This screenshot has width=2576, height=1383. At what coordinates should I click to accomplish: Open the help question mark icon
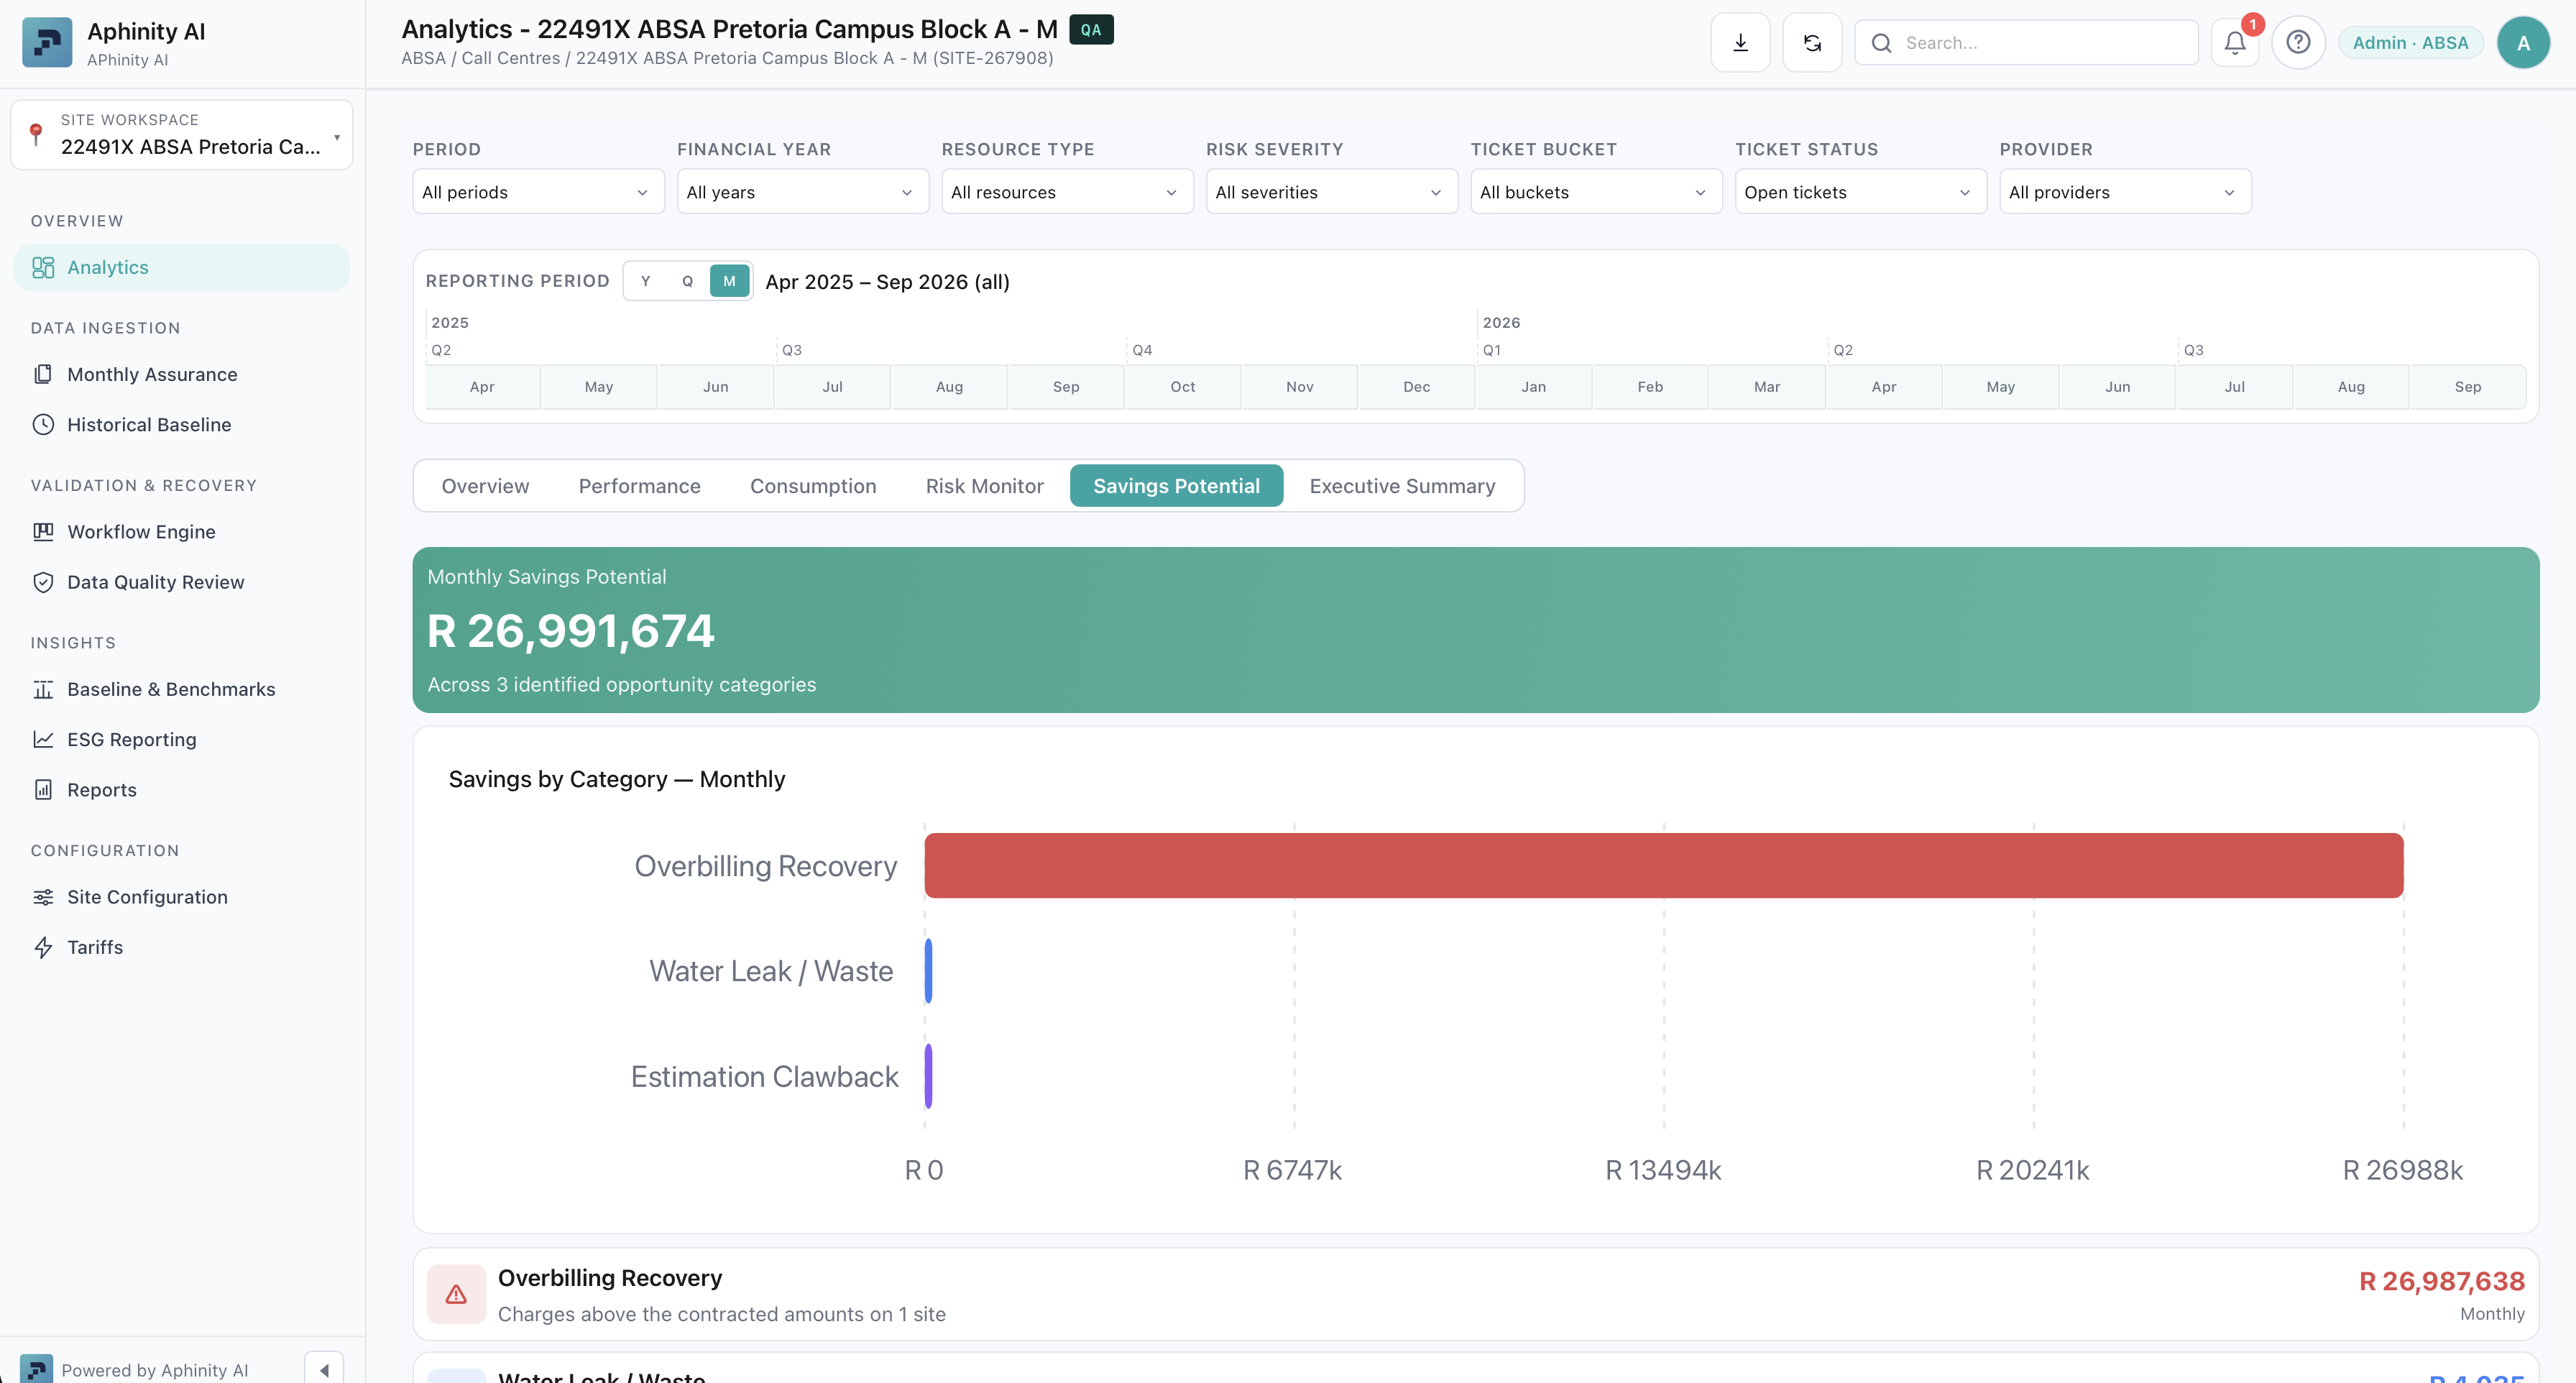[x=2298, y=43]
